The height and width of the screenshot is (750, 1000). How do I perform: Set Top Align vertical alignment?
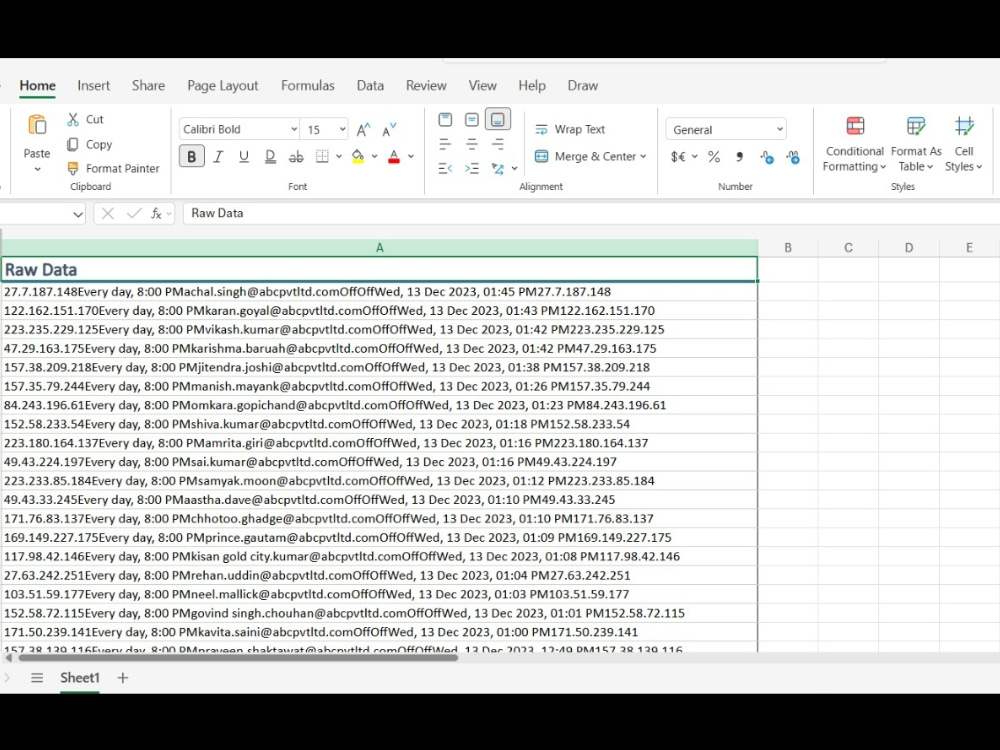[445, 120]
